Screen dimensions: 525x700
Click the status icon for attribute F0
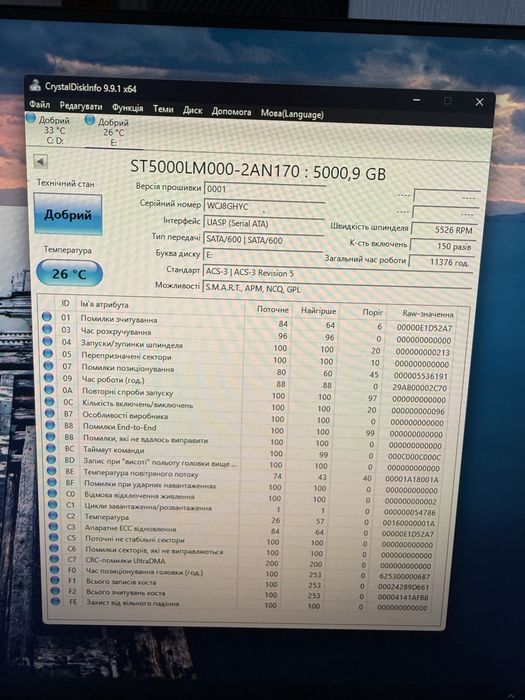tap(54, 569)
